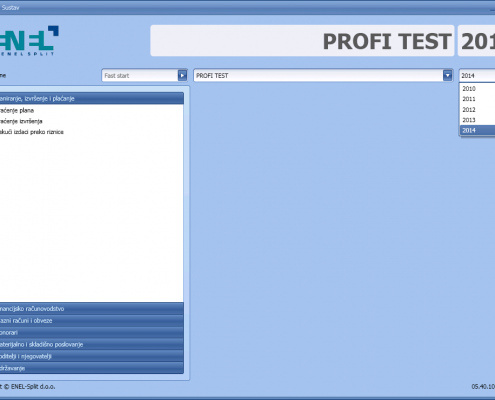Click the Fast start play arrow button

(x=182, y=76)
